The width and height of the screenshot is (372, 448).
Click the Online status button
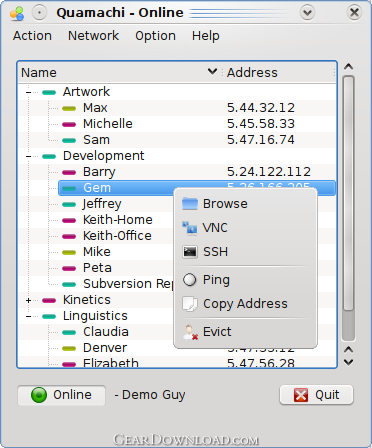(62, 395)
